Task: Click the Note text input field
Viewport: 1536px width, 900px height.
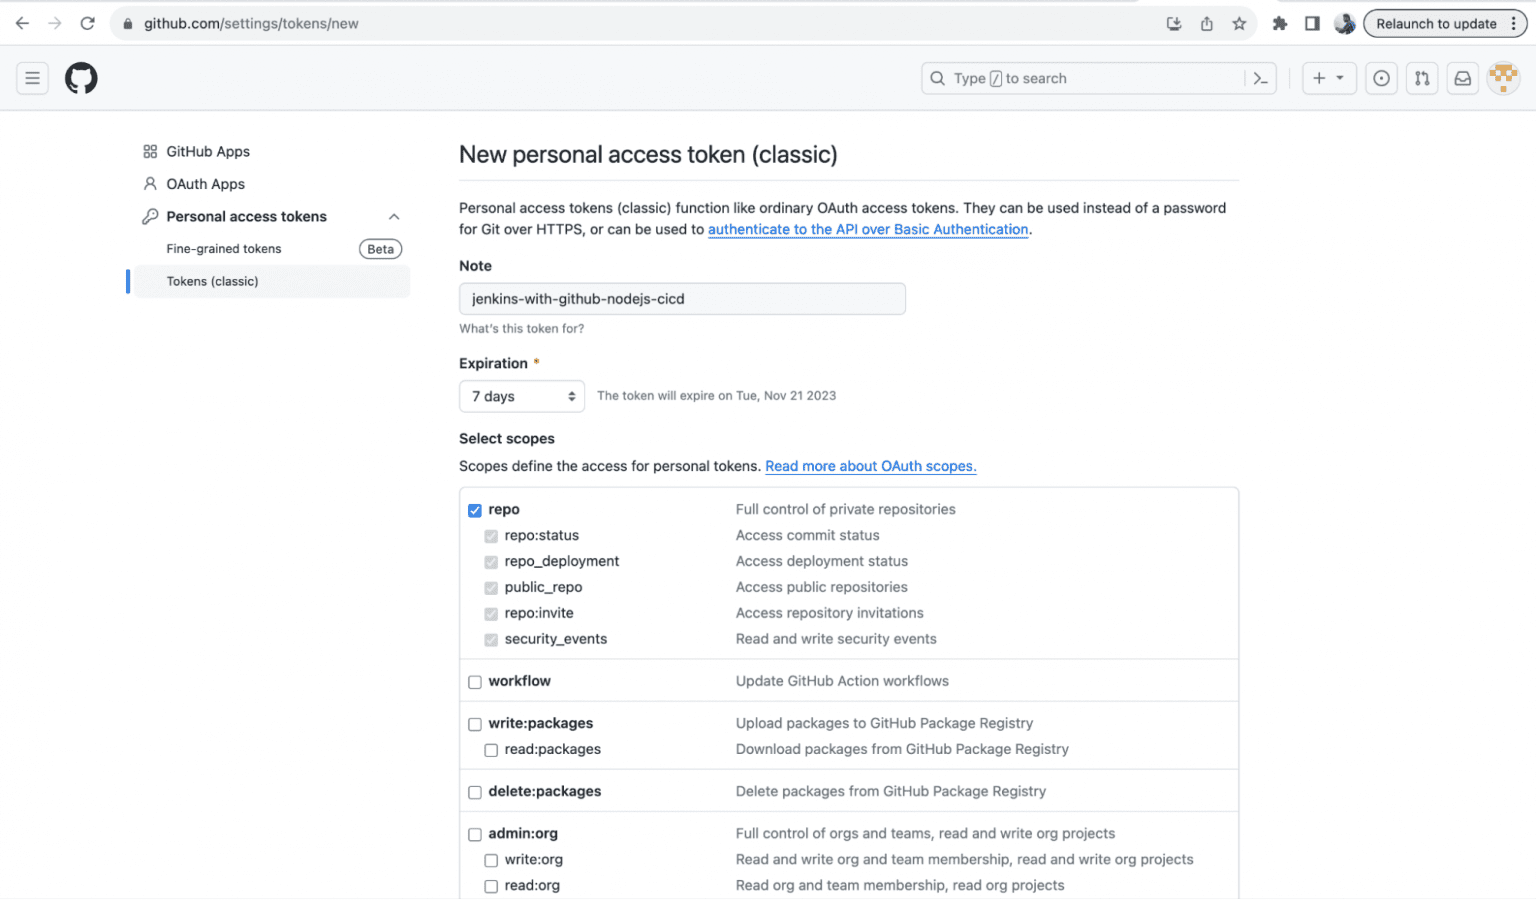Action: pos(682,299)
